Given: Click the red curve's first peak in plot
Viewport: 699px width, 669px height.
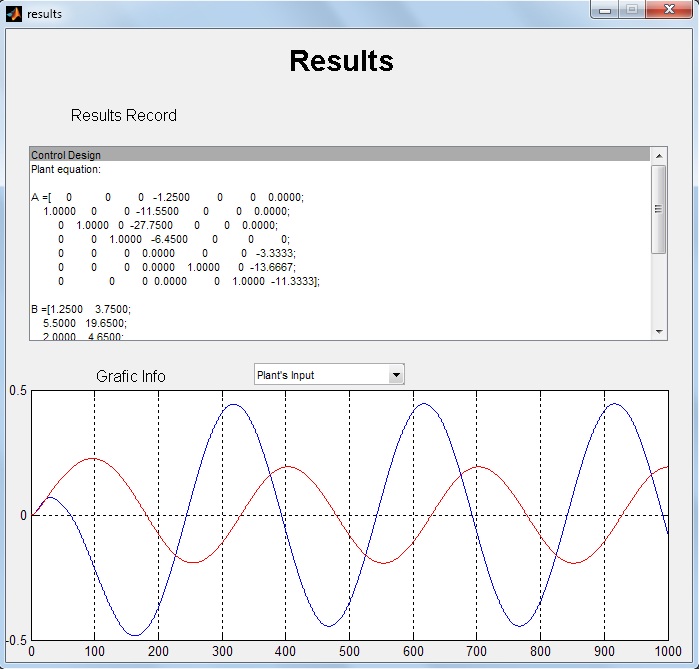Looking at the screenshot, I should 93,458.
